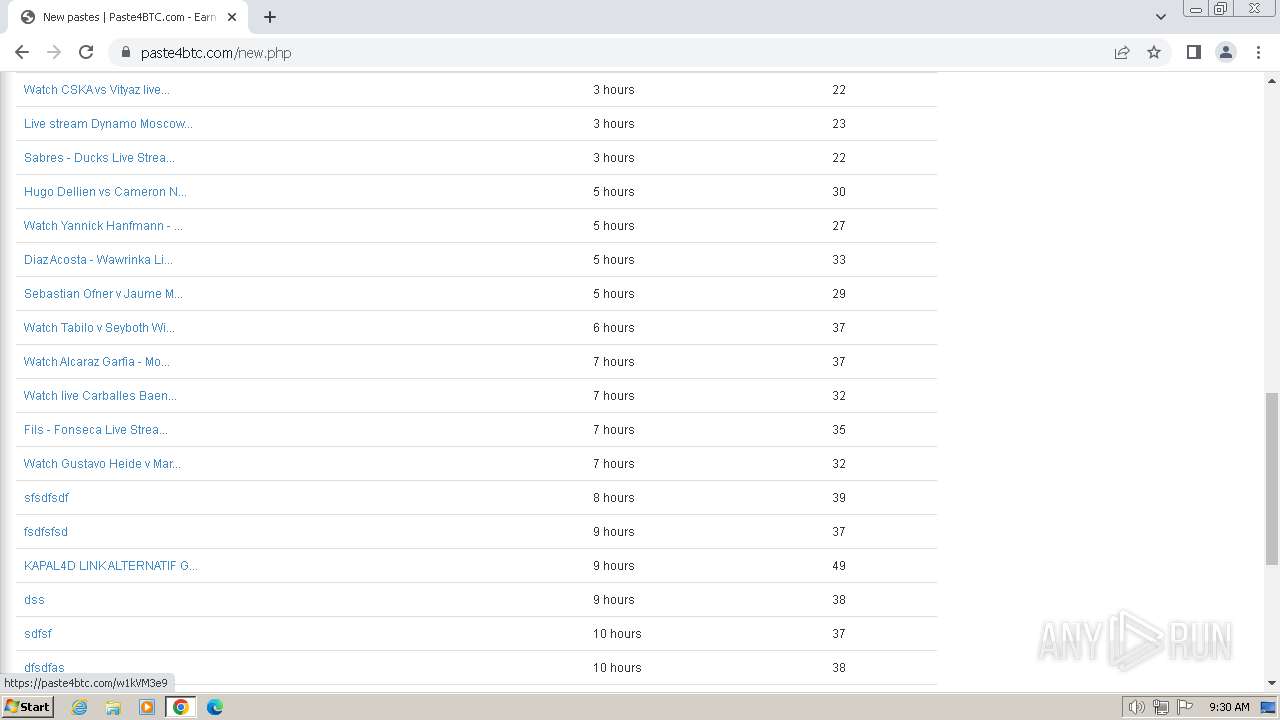
Task: Go forward to the next page
Action: click(54, 52)
